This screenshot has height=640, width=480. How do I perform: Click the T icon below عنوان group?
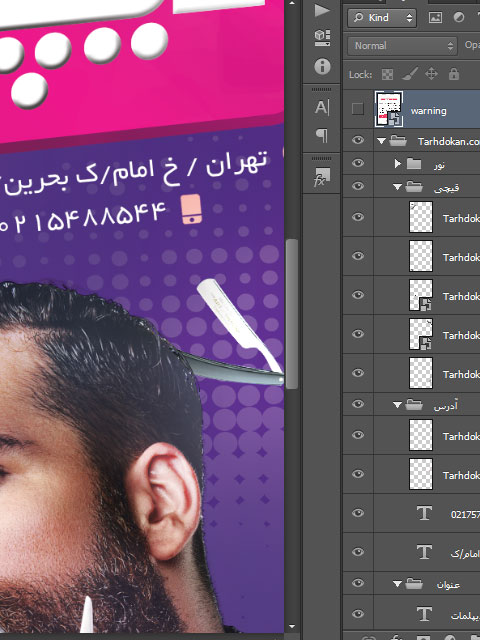tap(424, 613)
